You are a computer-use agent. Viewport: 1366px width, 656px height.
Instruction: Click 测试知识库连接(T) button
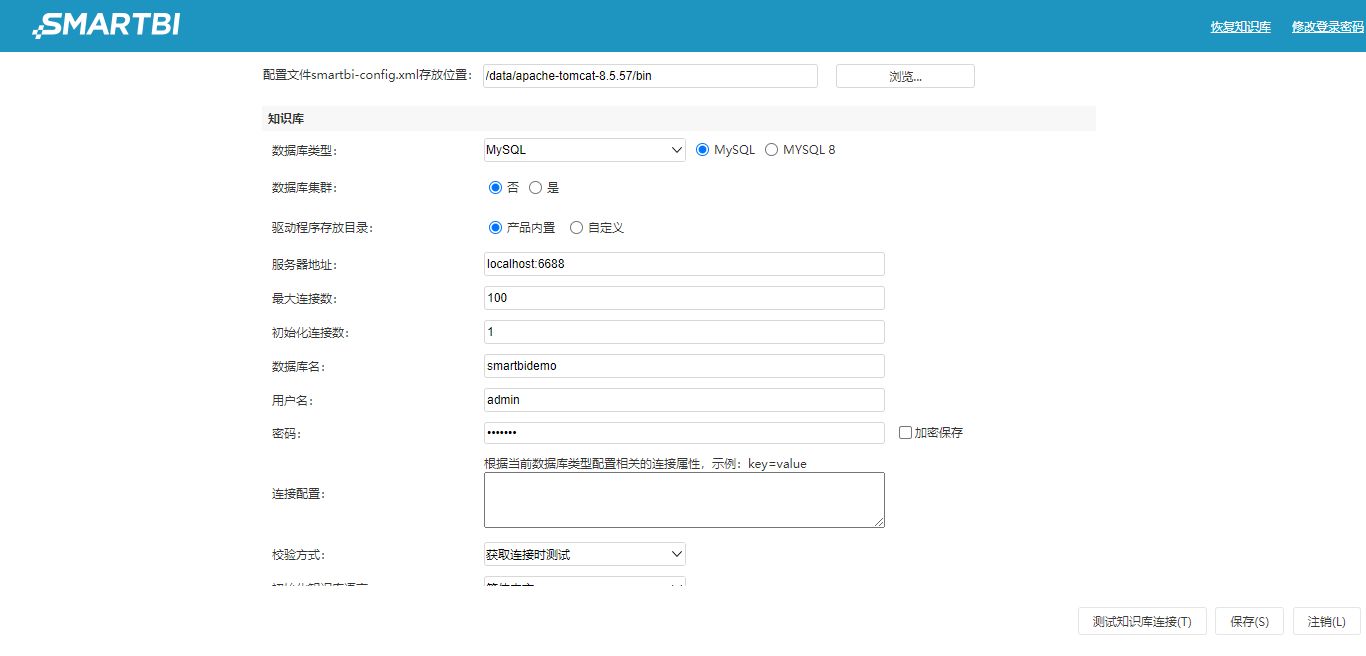click(x=1141, y=620)
